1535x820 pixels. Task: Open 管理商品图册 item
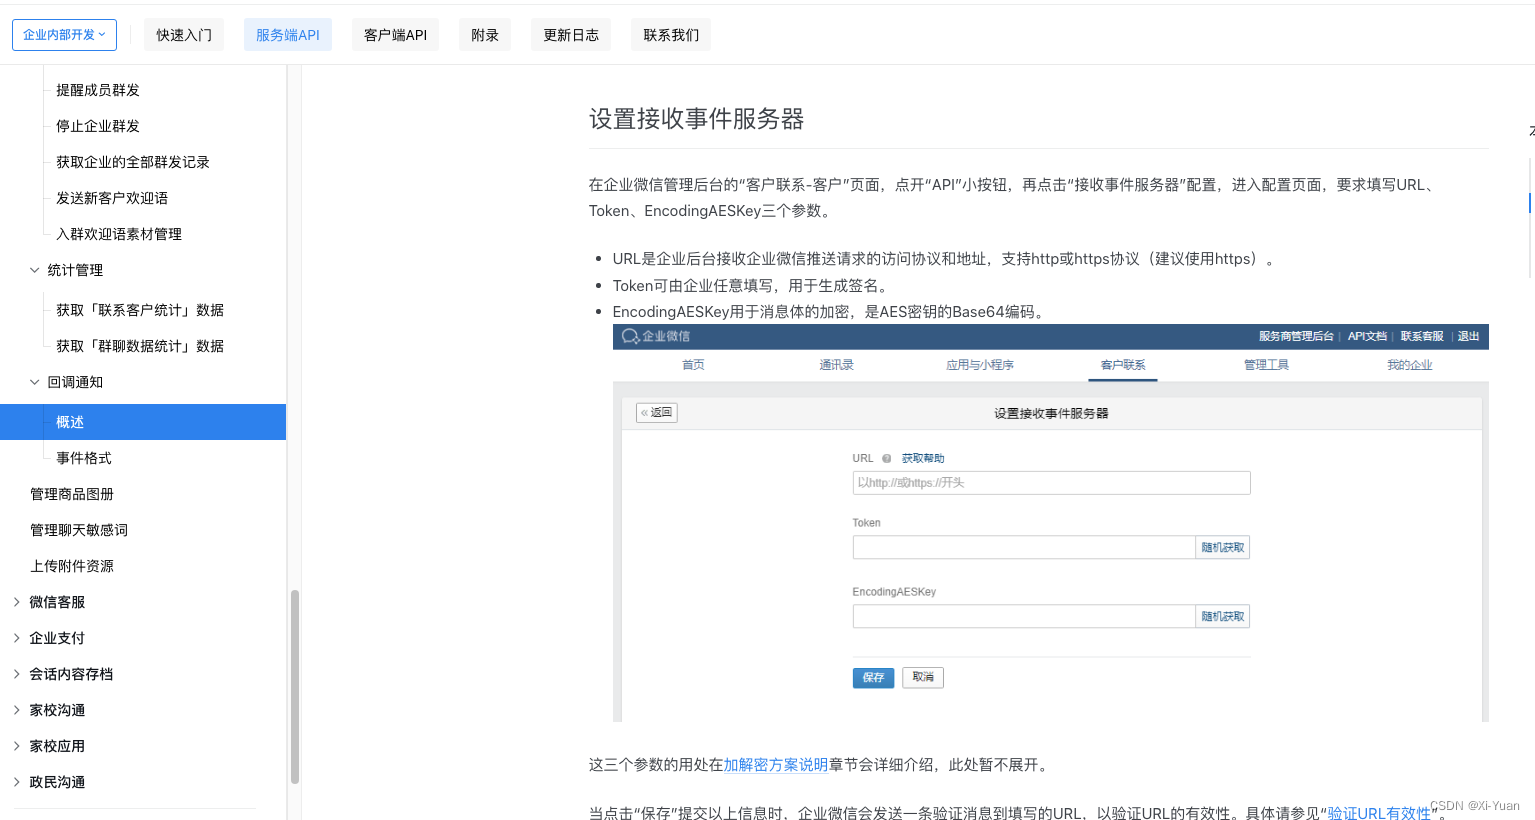coord(72,494)
